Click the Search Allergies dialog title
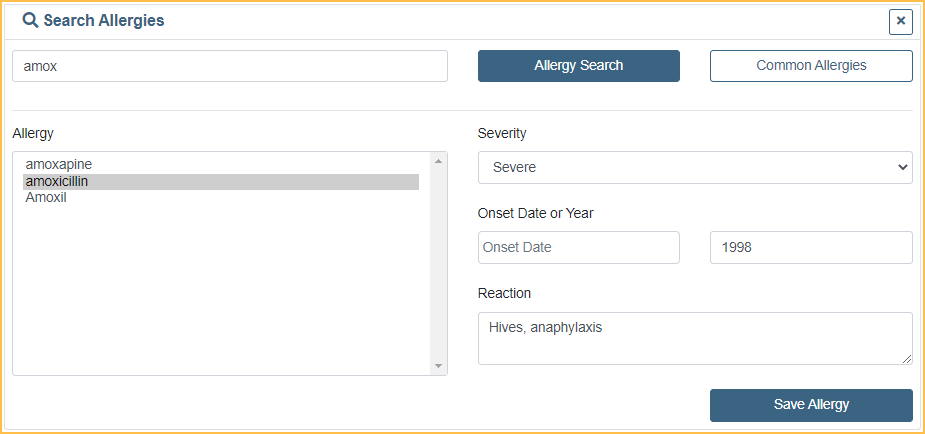 coord(104,20)
